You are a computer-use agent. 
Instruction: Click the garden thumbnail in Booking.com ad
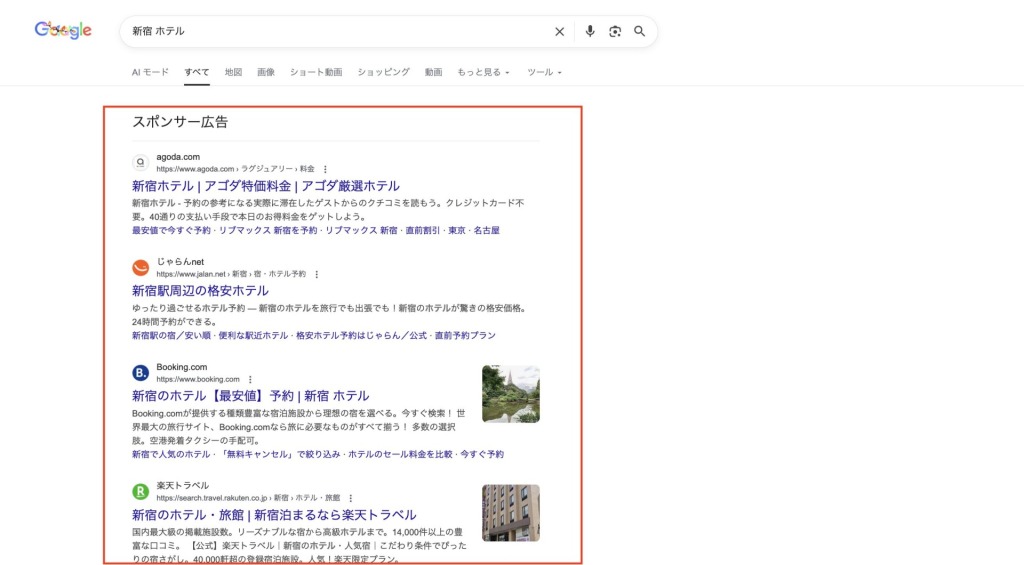pyautogui.click(x=510, y=394)
